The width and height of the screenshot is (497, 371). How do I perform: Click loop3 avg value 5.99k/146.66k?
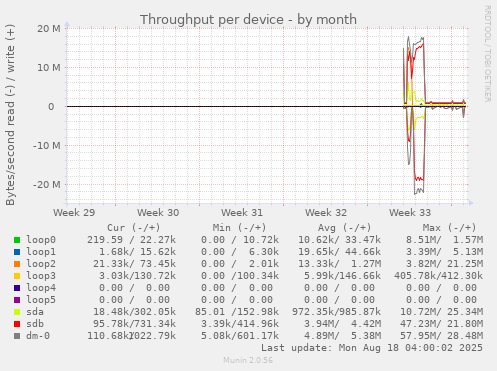point(342,276)
